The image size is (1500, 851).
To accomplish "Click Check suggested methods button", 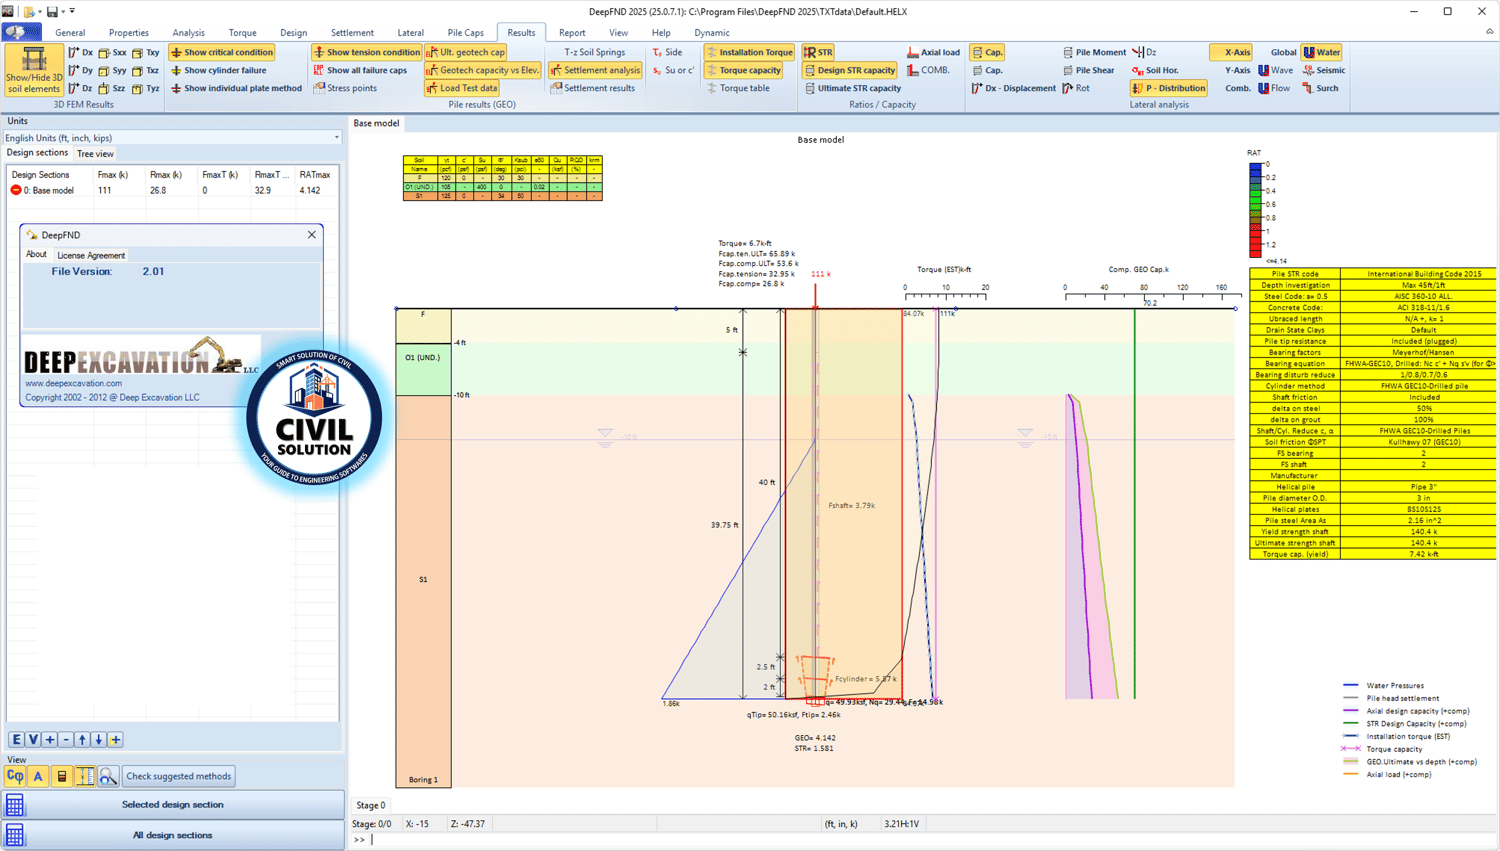I will point(179,776).
